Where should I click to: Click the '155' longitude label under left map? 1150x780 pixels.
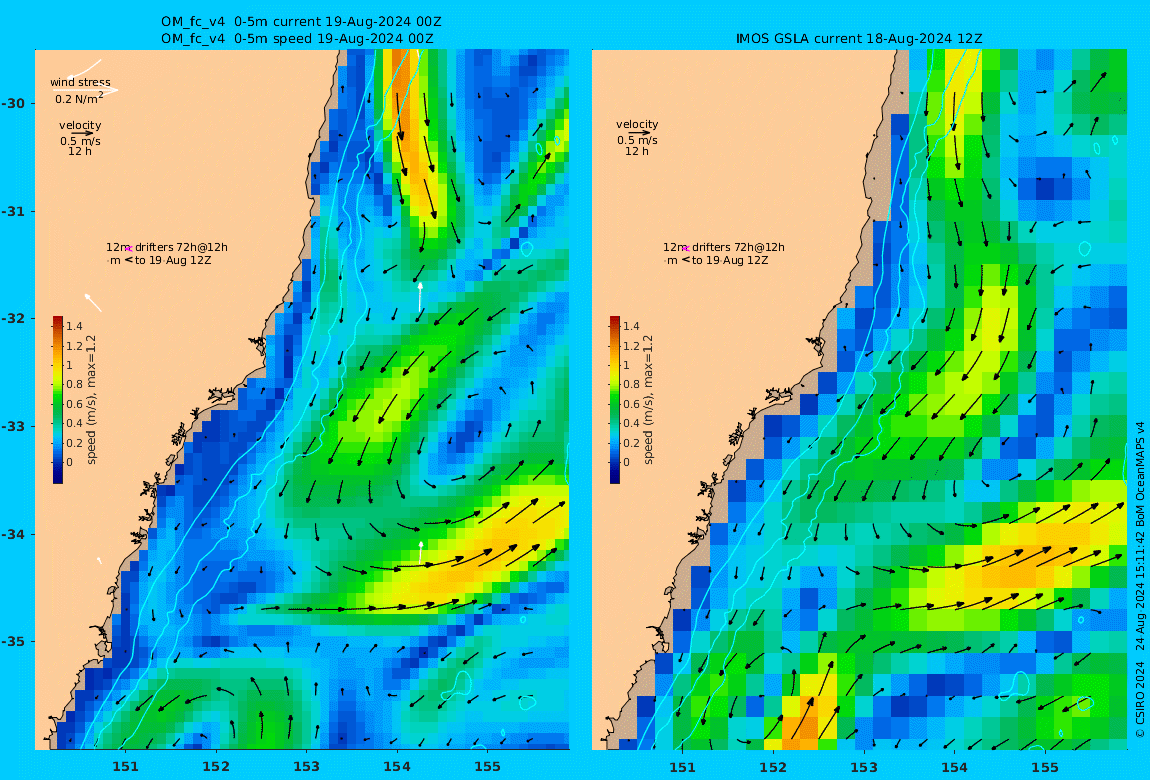point(488,767)
